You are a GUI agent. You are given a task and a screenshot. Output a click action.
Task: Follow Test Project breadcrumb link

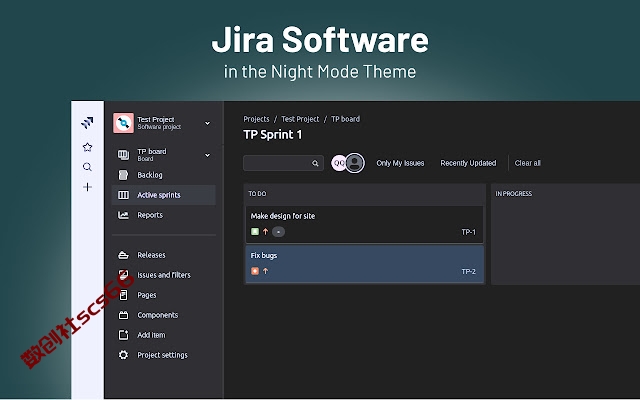pyautogui.click(x=300, y=119)
